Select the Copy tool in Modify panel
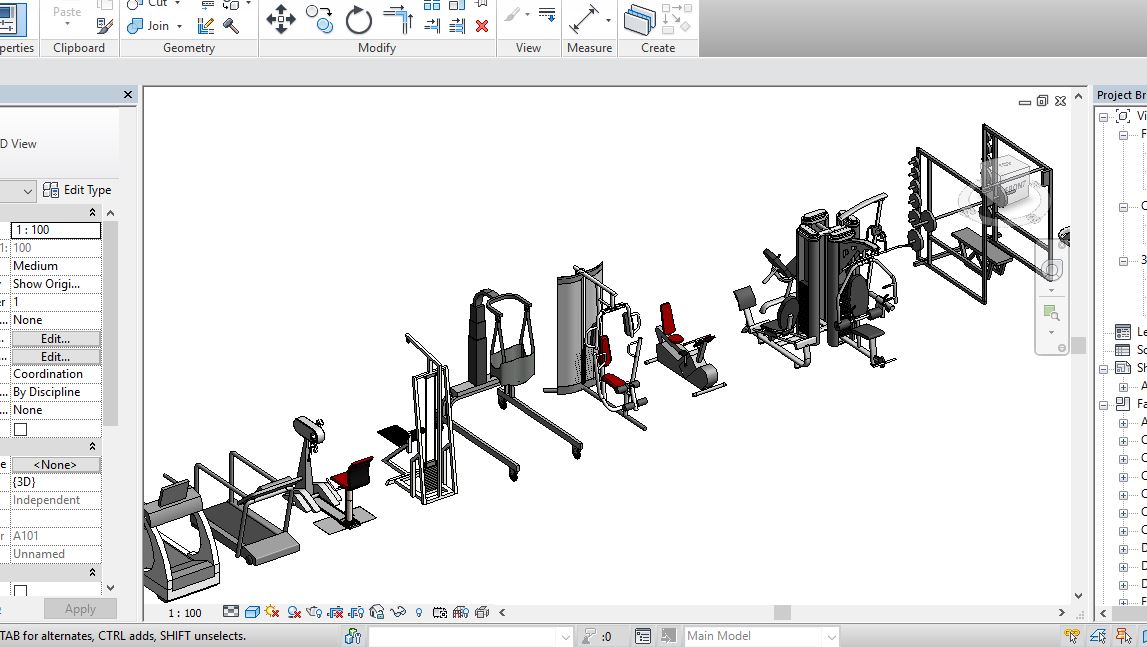This screenshot has height=647, width=1147. point(320,20)
